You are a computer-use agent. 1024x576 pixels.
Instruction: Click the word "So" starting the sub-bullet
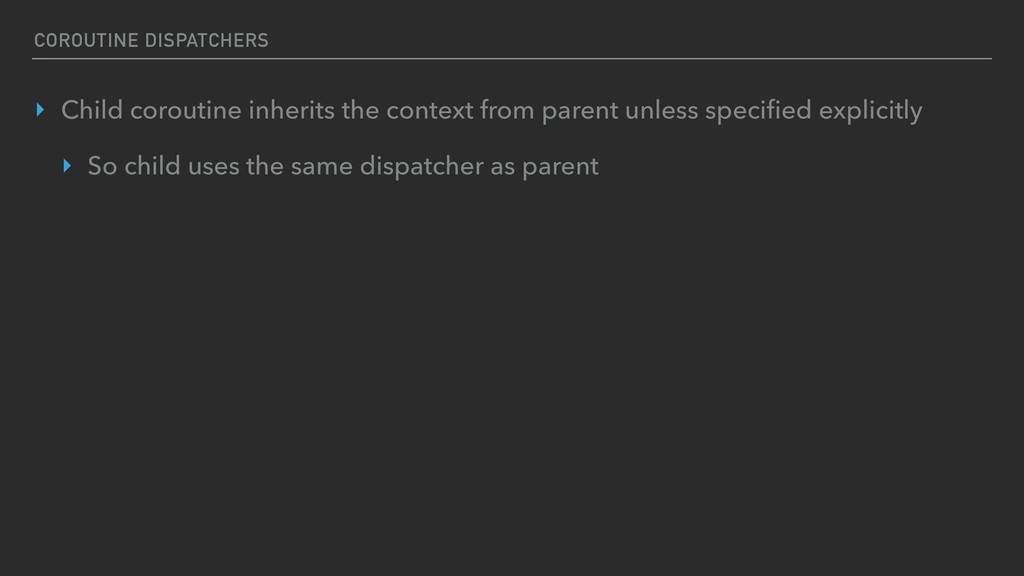pos(102,167)
